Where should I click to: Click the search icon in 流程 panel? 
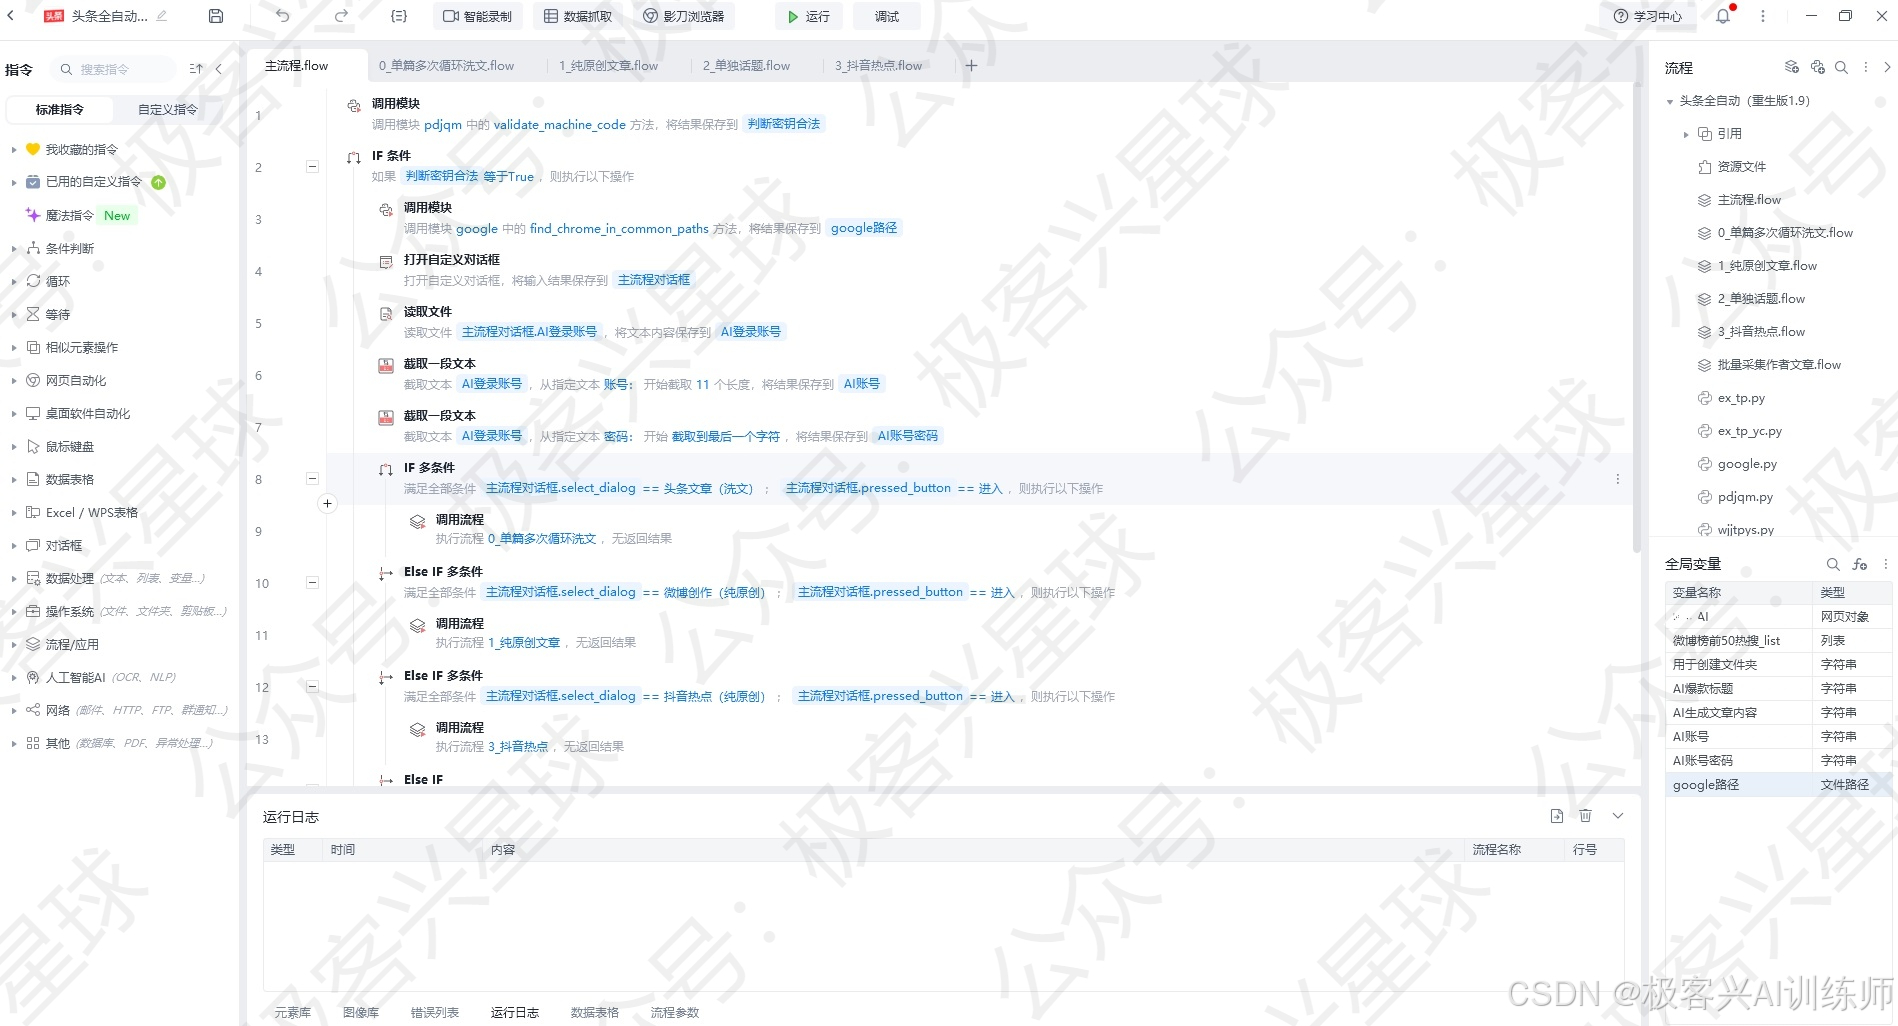click(1841, 67)
